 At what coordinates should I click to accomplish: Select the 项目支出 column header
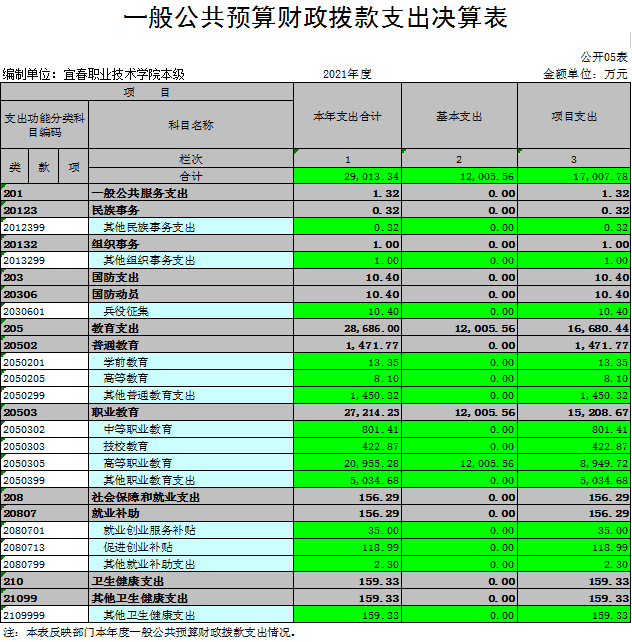point(574,117)
